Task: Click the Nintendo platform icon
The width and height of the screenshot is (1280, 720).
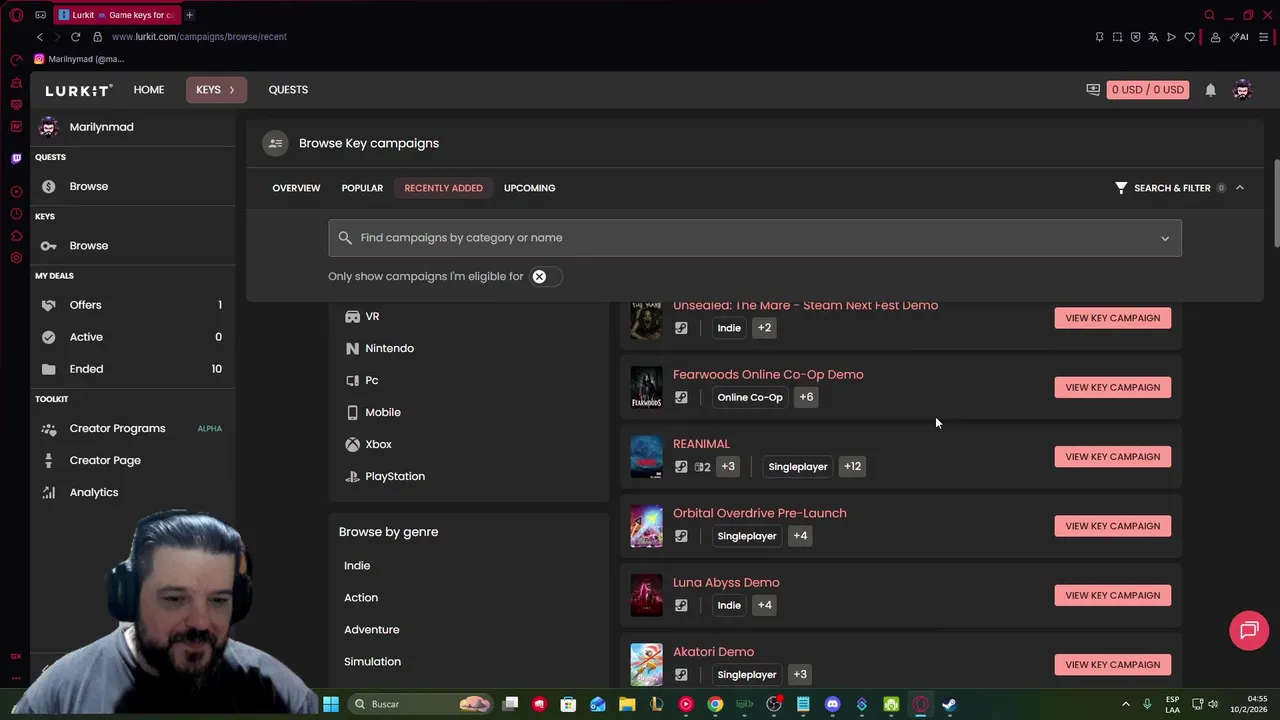Action: [x=352, y=349]
